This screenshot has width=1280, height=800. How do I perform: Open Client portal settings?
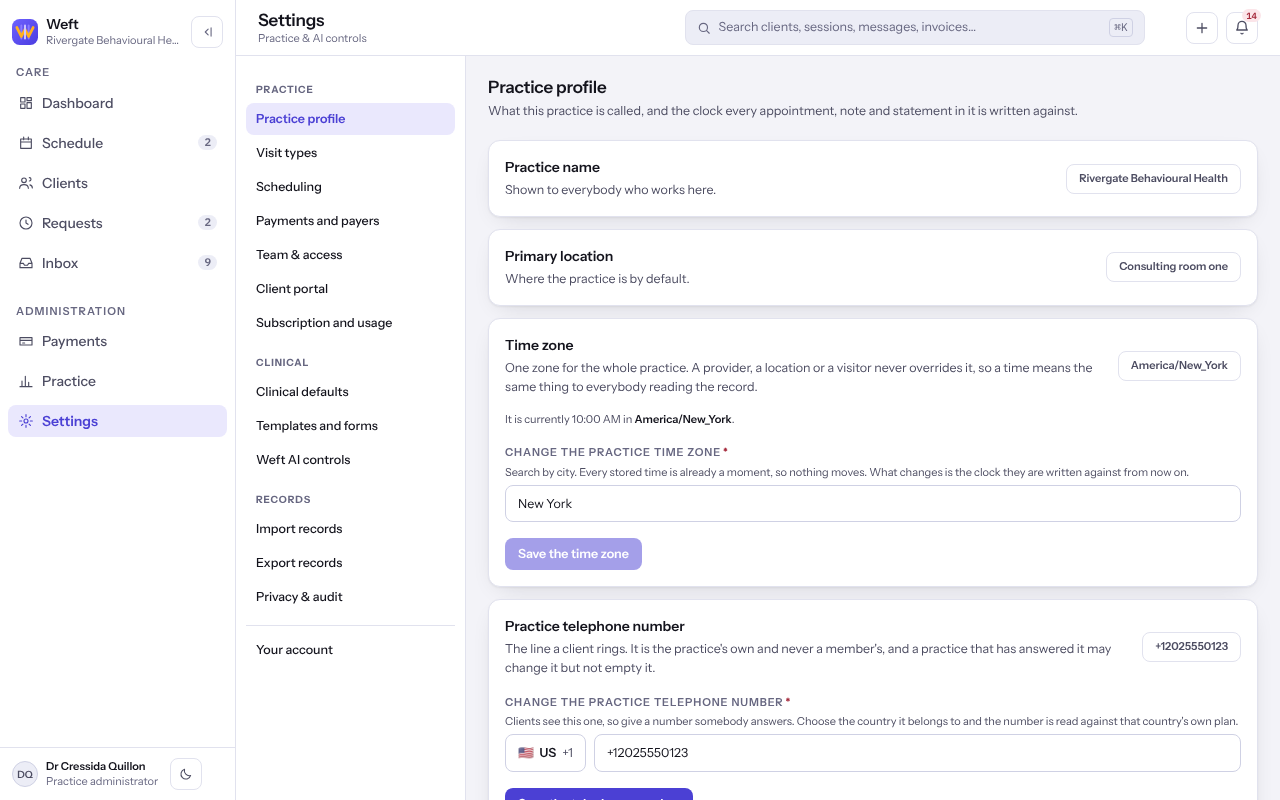coord(350,289)
